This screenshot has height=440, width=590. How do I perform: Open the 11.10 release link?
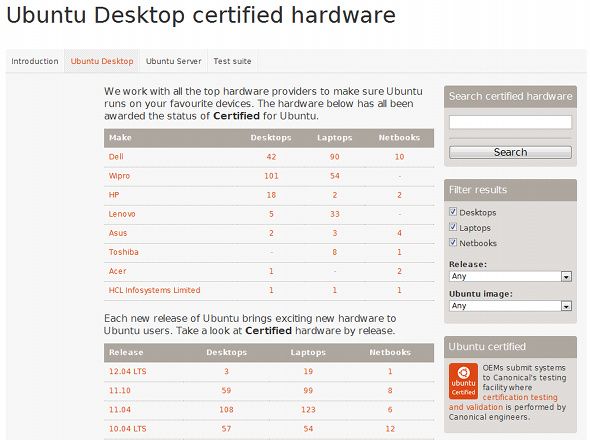coord(120,390)
